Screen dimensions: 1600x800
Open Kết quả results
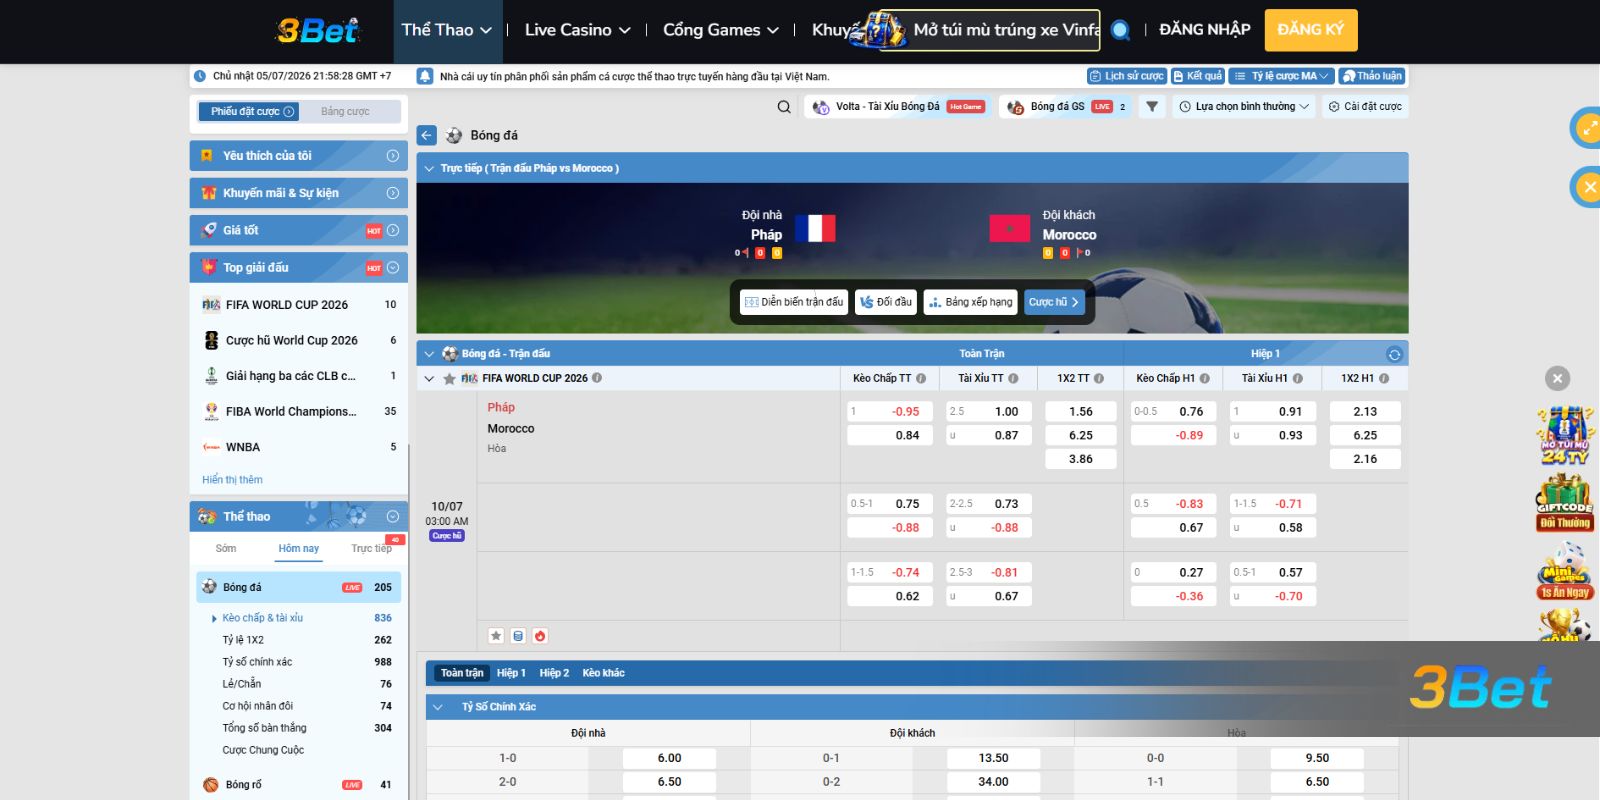click(1198, 76)
